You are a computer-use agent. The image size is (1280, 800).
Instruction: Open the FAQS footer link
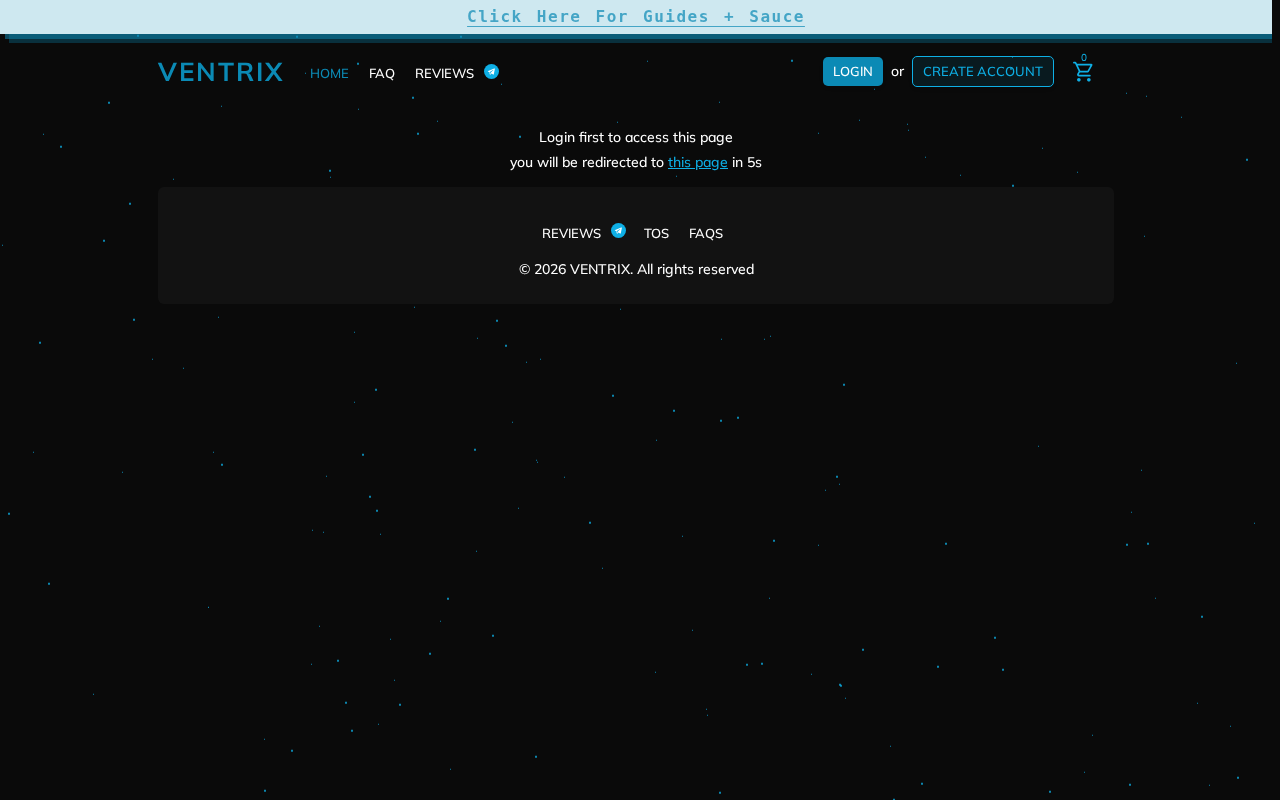(706, 233)
